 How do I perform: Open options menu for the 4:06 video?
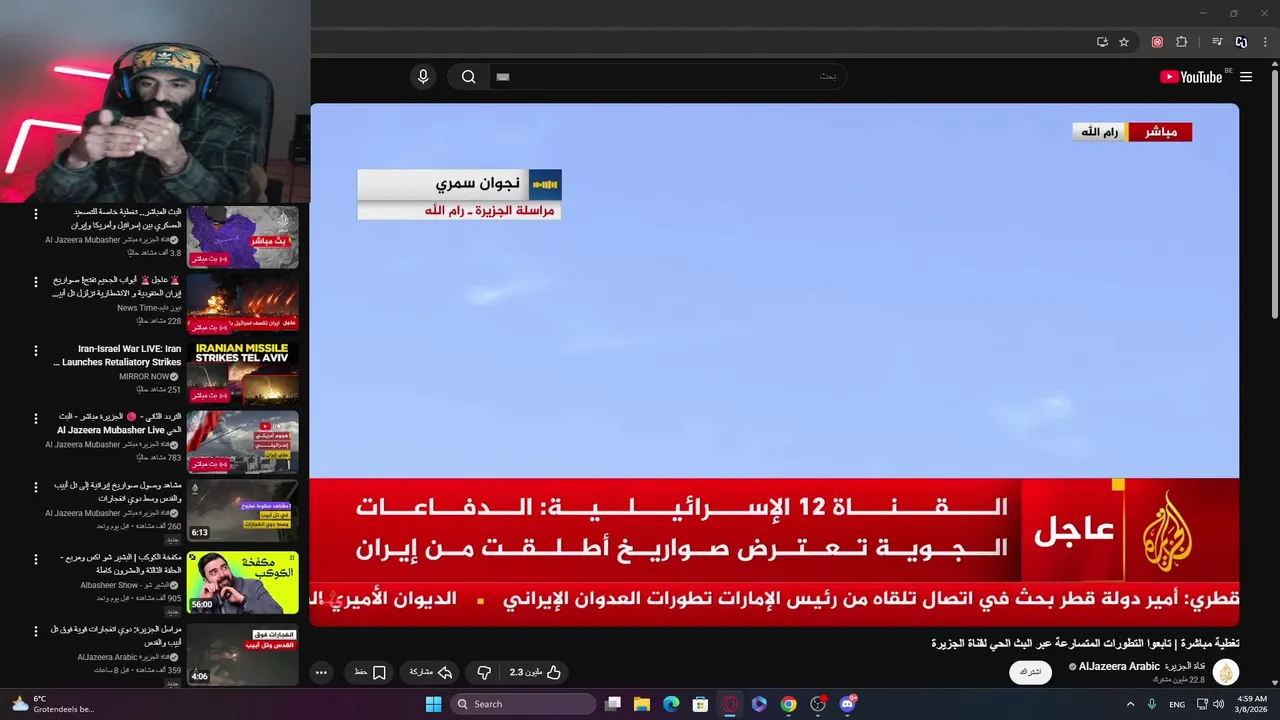tap(36, 631)
